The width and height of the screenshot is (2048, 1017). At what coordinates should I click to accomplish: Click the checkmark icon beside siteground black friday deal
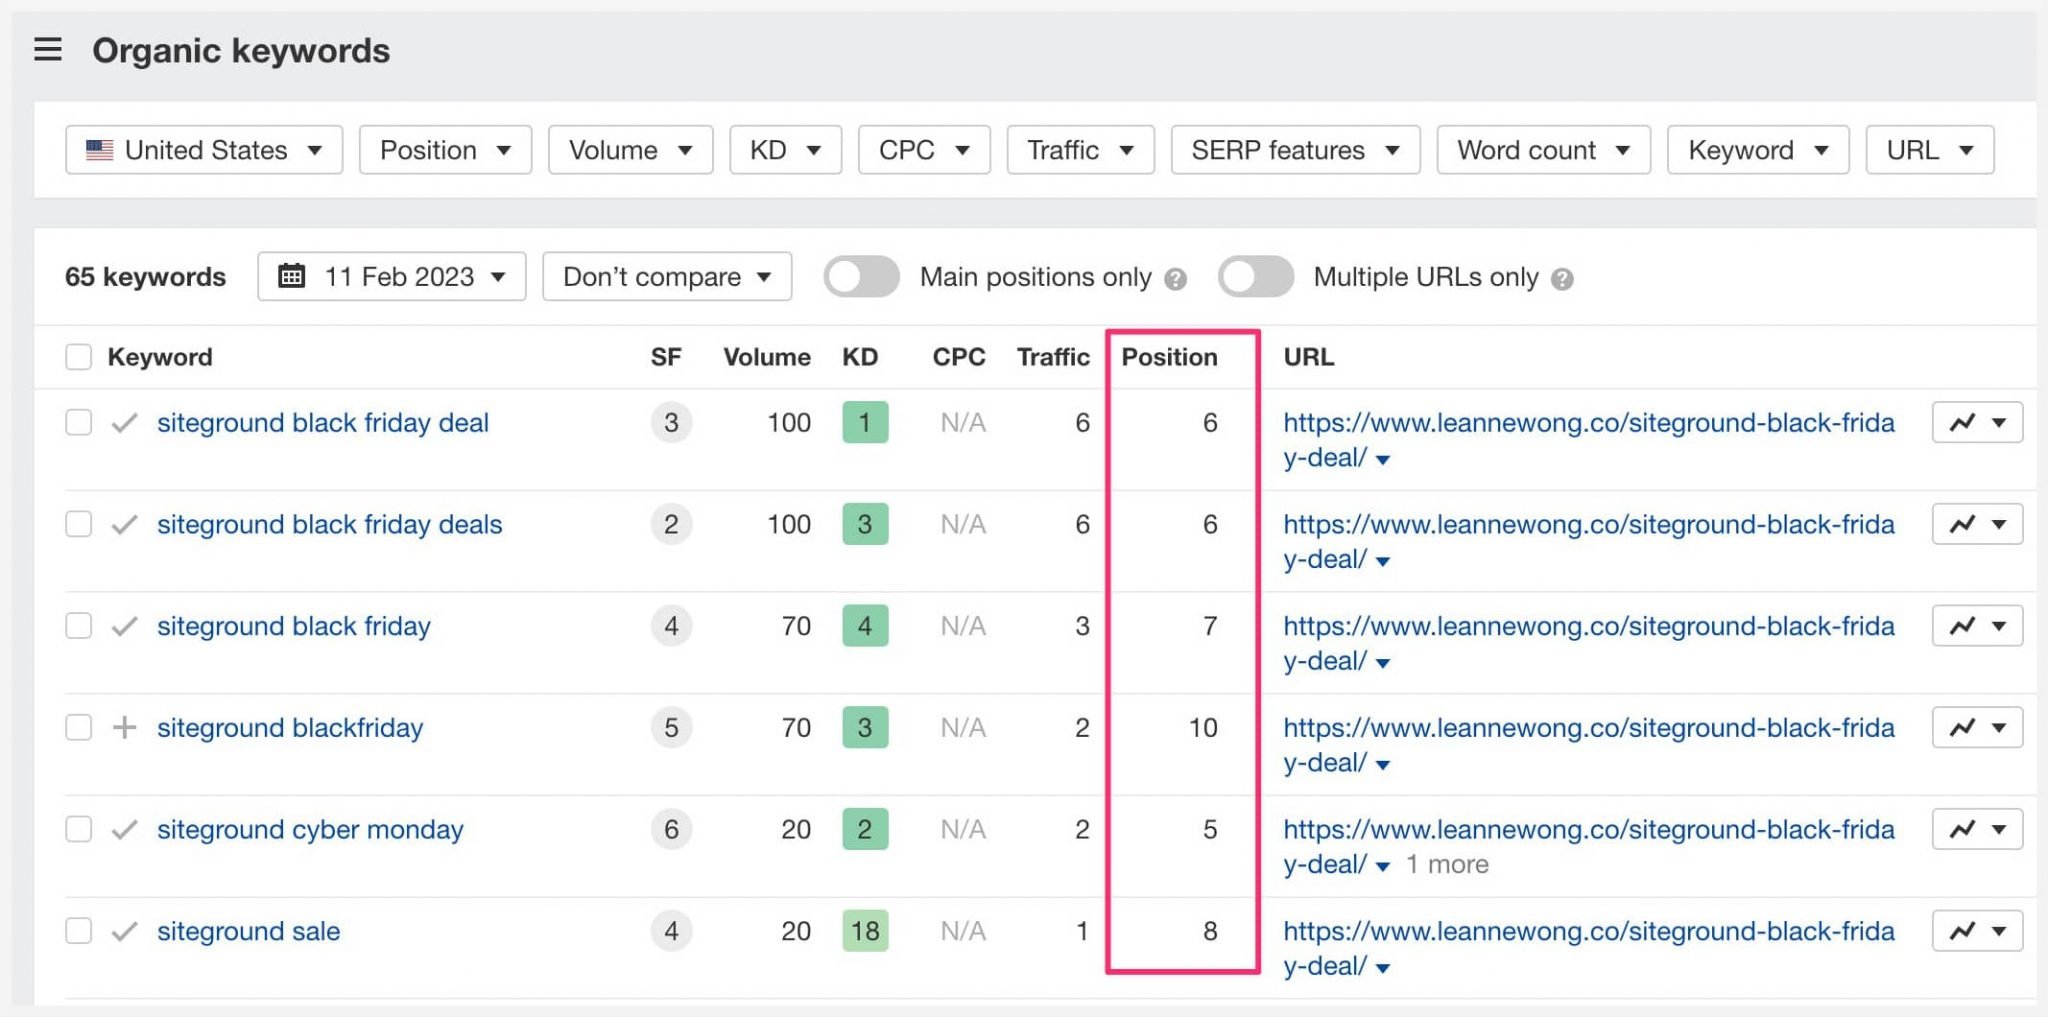coord(124,422)
